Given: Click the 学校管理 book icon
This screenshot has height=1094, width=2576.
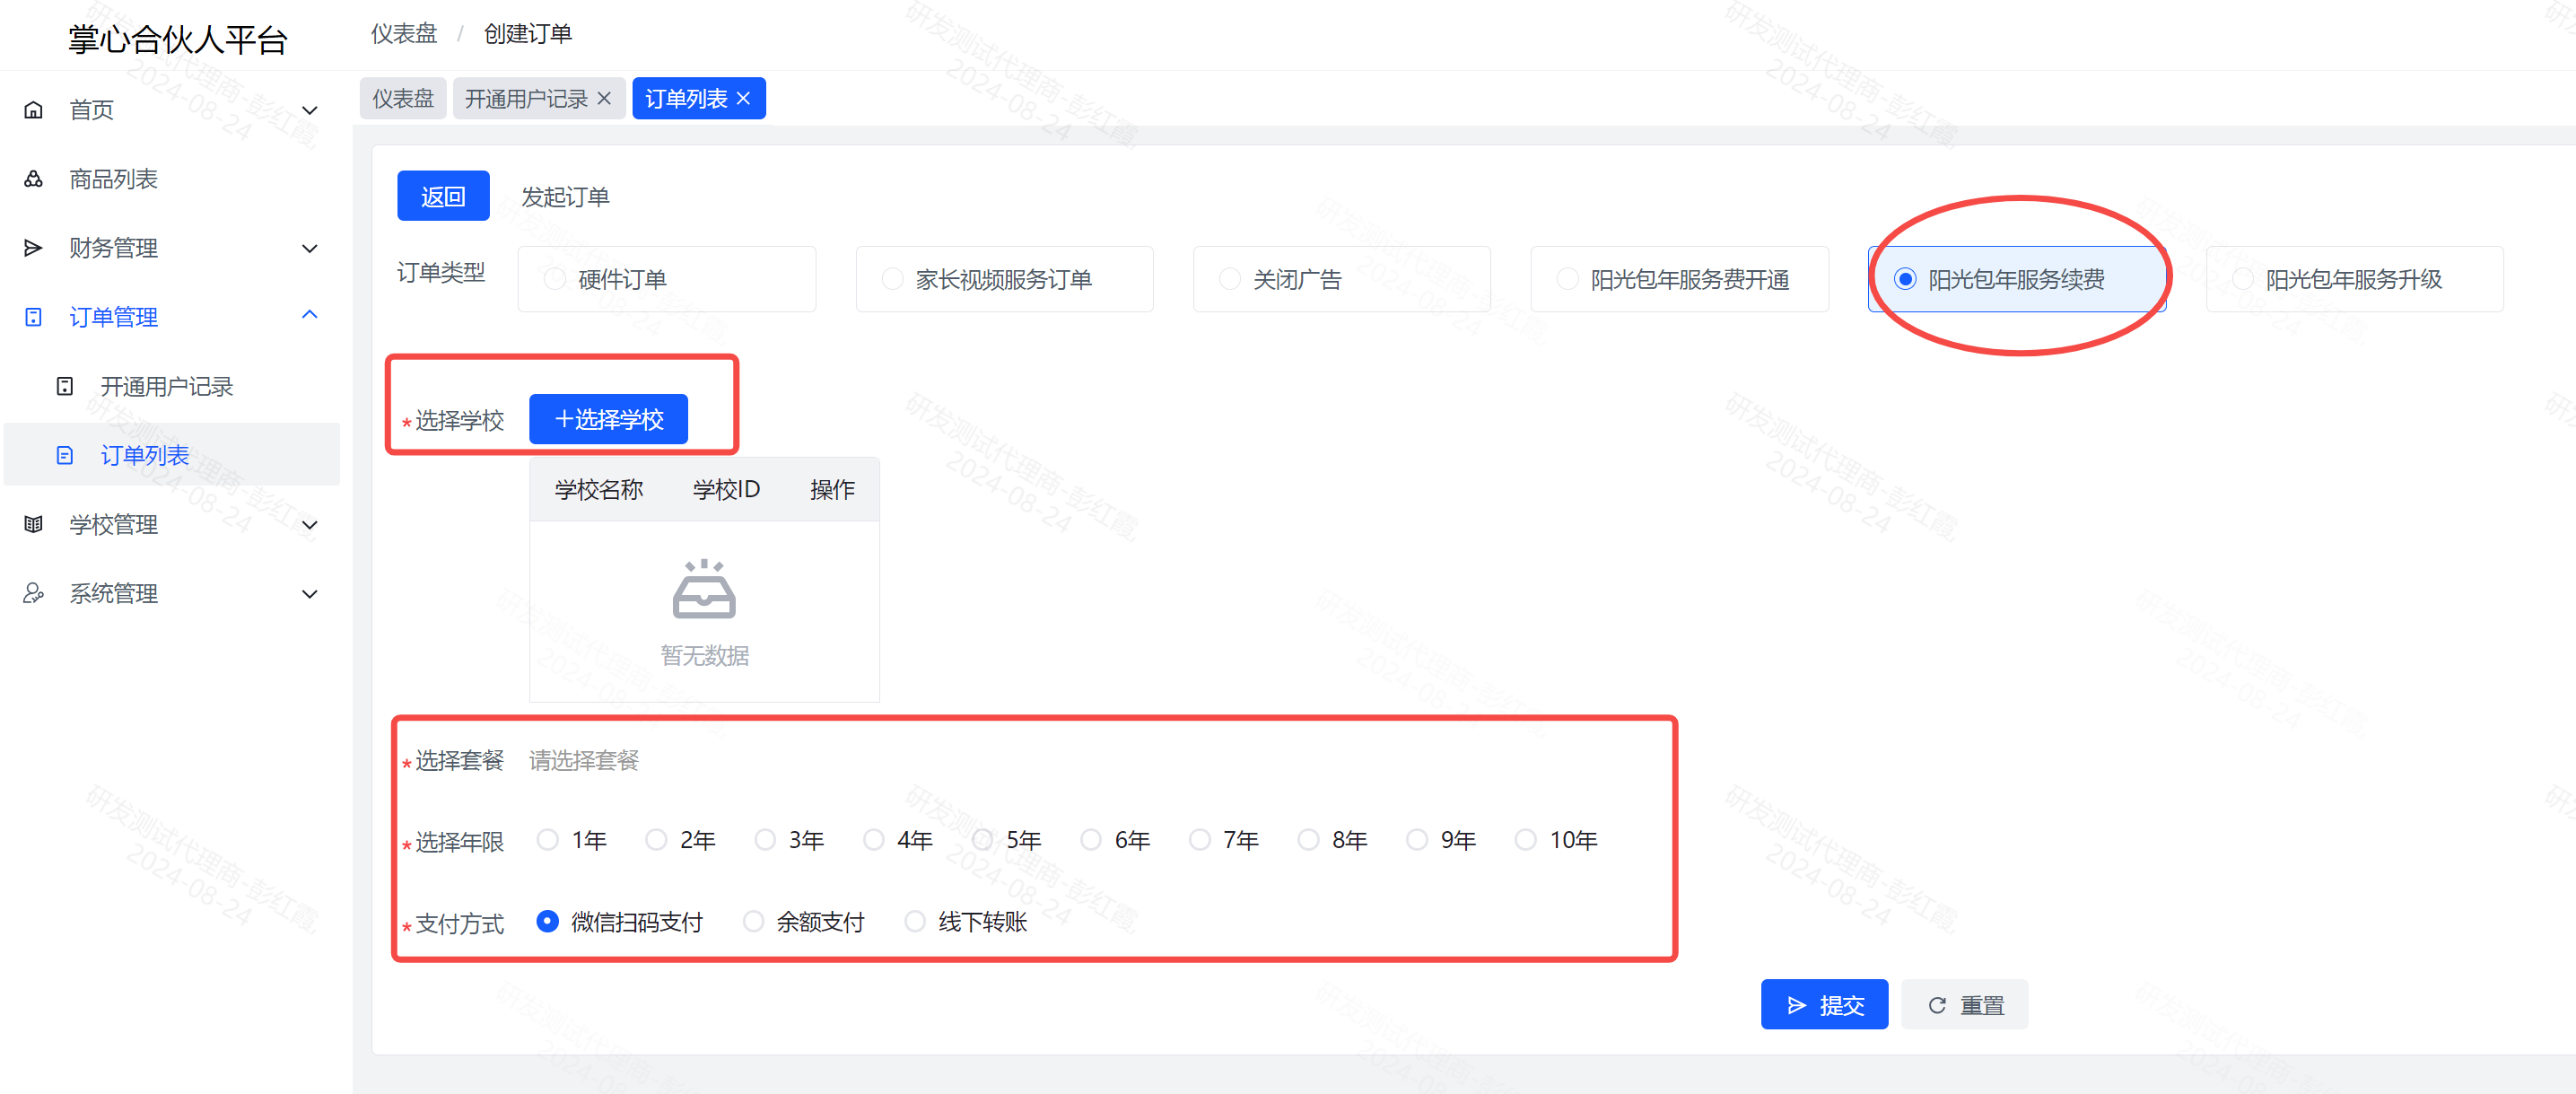Looking at the screenshot, I should click(x=33, y=524).
